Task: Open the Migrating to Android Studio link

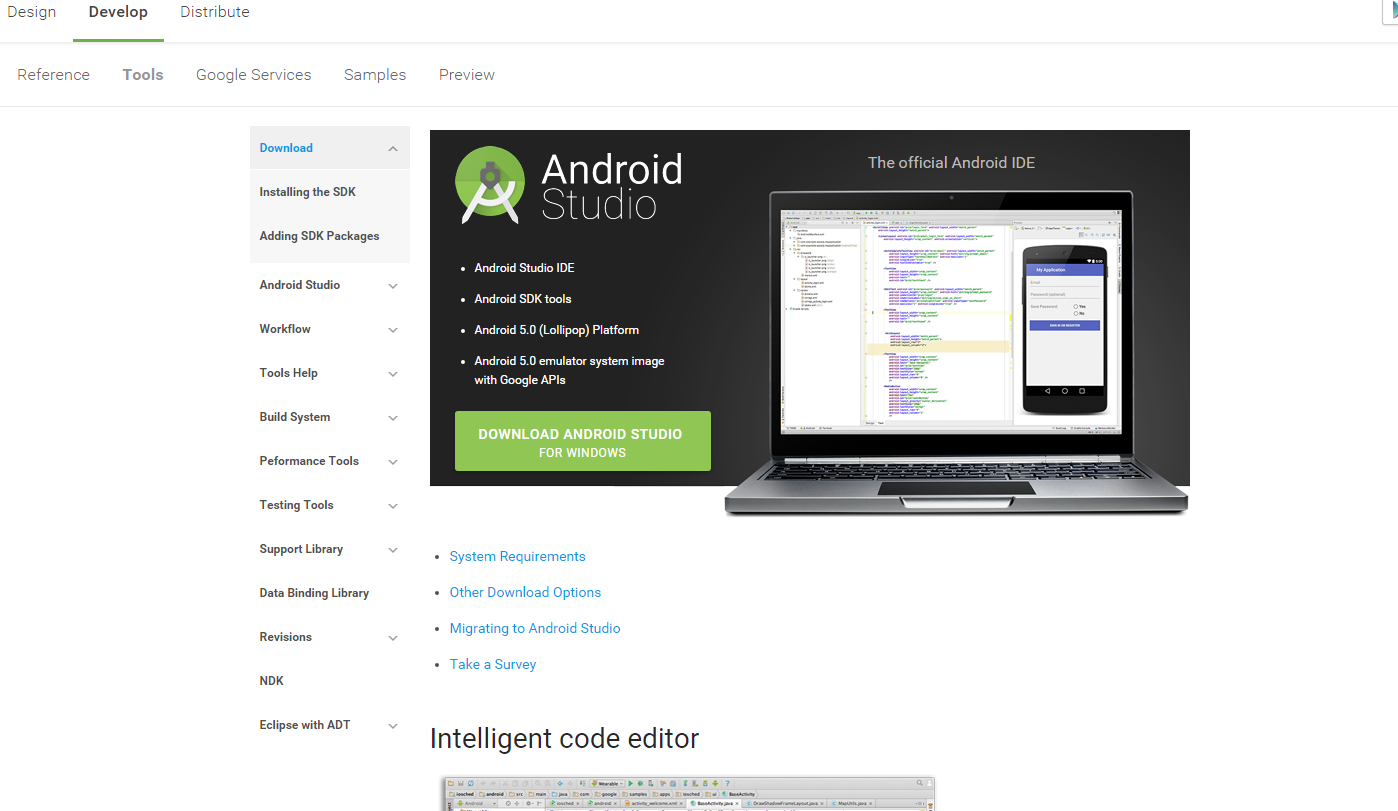Action: [x=535, y=628]
